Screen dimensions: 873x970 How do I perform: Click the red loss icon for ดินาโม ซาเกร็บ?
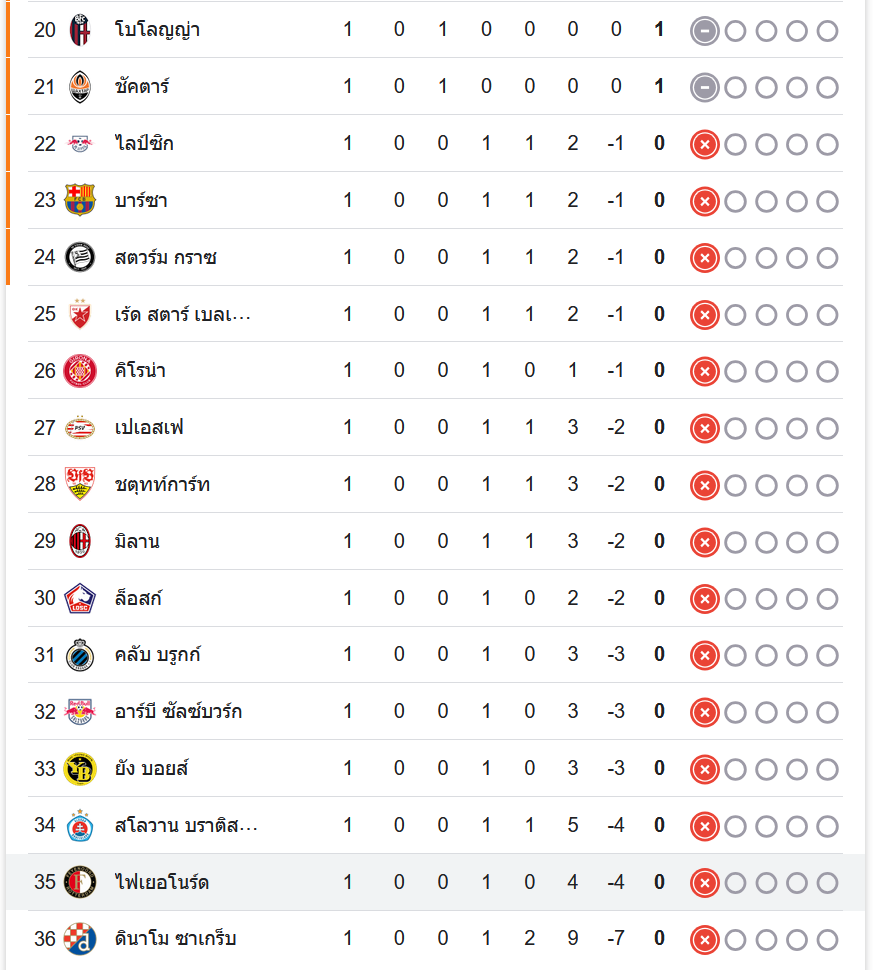click(704, 940)
